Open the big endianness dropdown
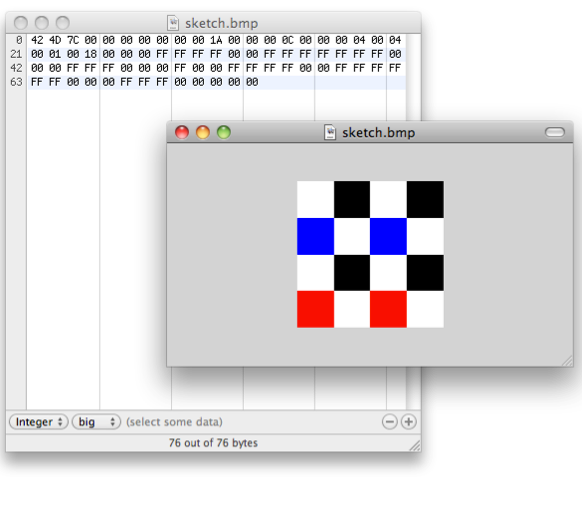The image size is (582, 518). click(96, 422)
